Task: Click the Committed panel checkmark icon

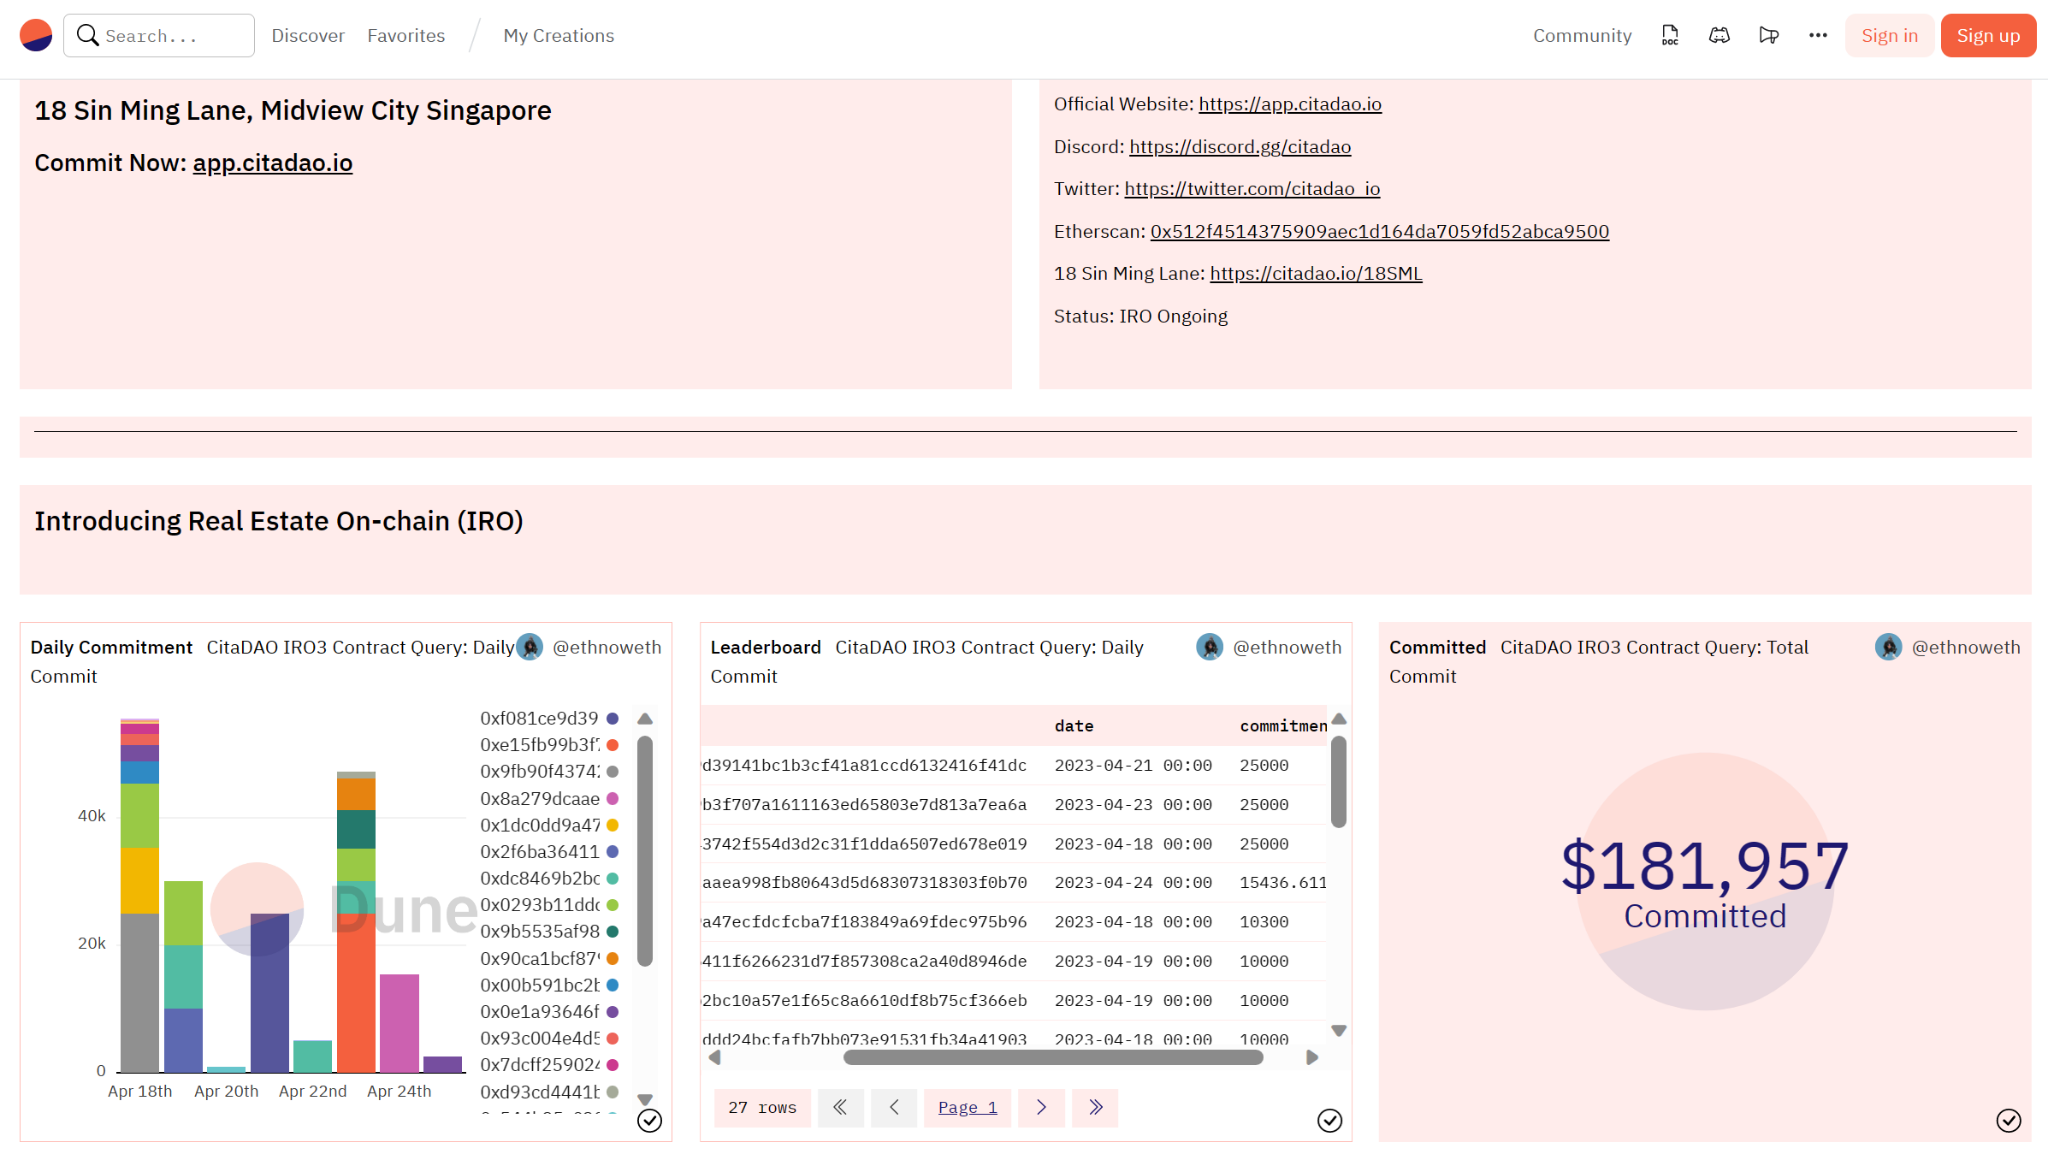Action: pos(2008,1120)
